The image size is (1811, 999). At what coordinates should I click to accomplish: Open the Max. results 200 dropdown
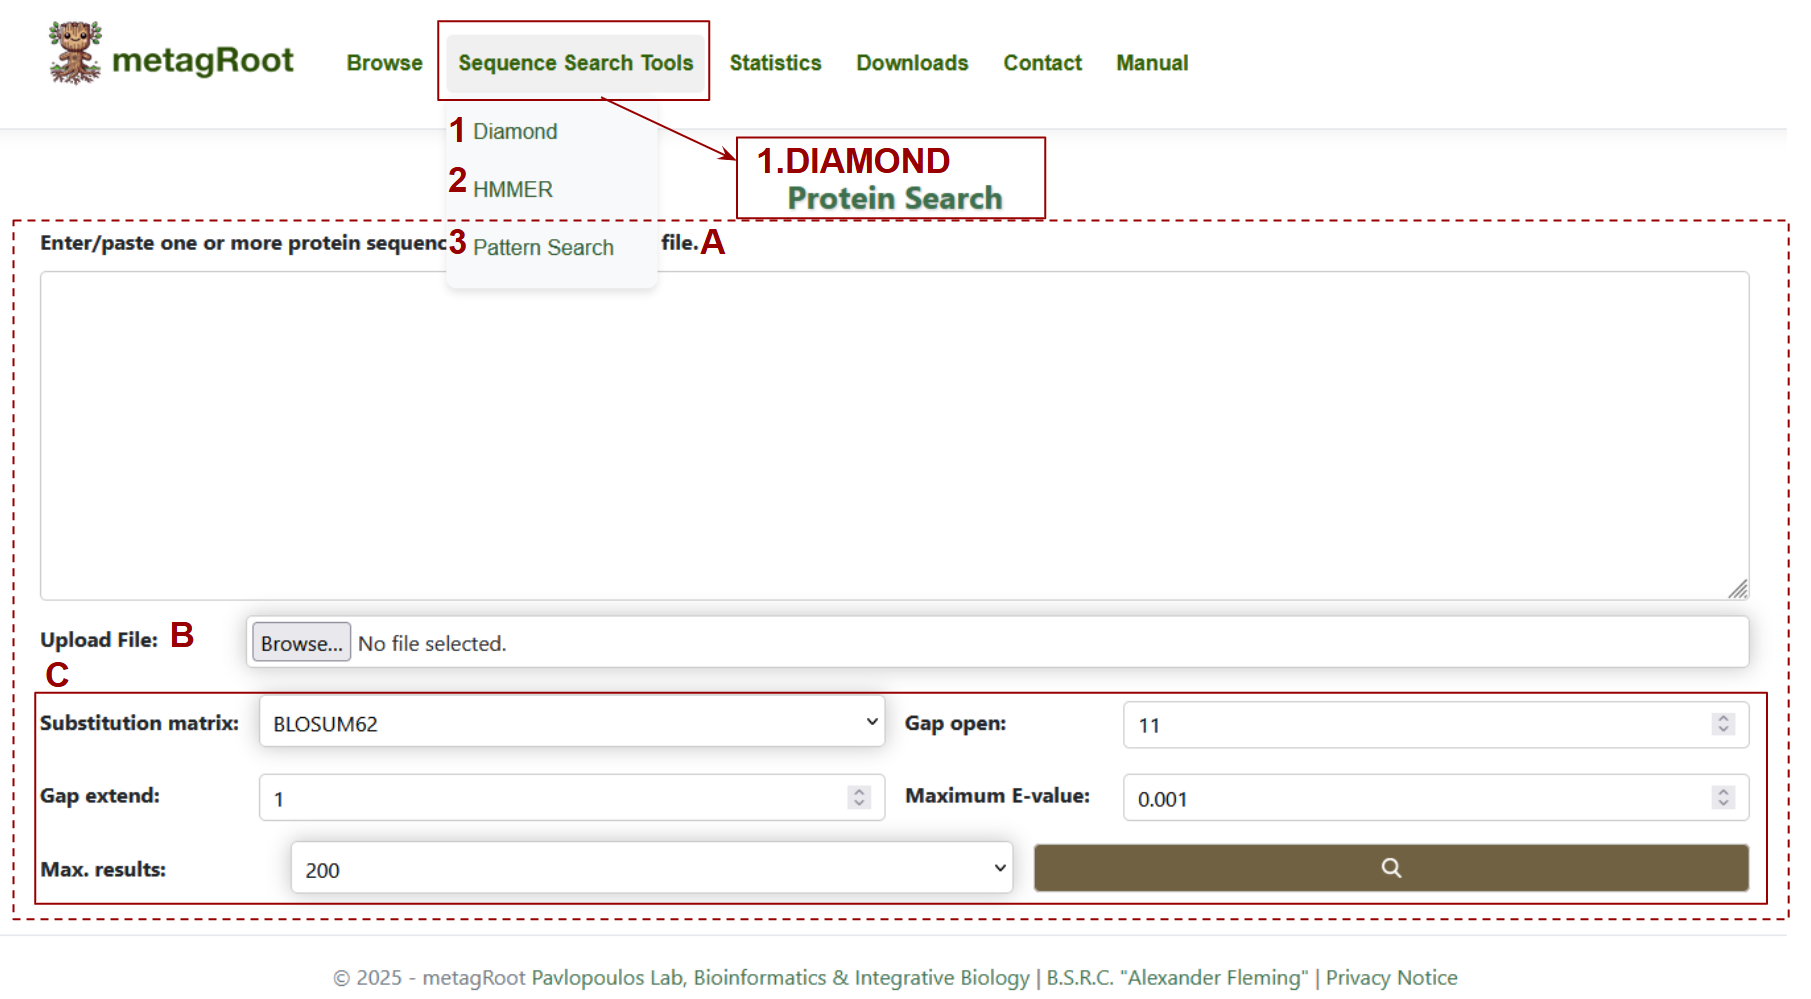coord(652,868)
